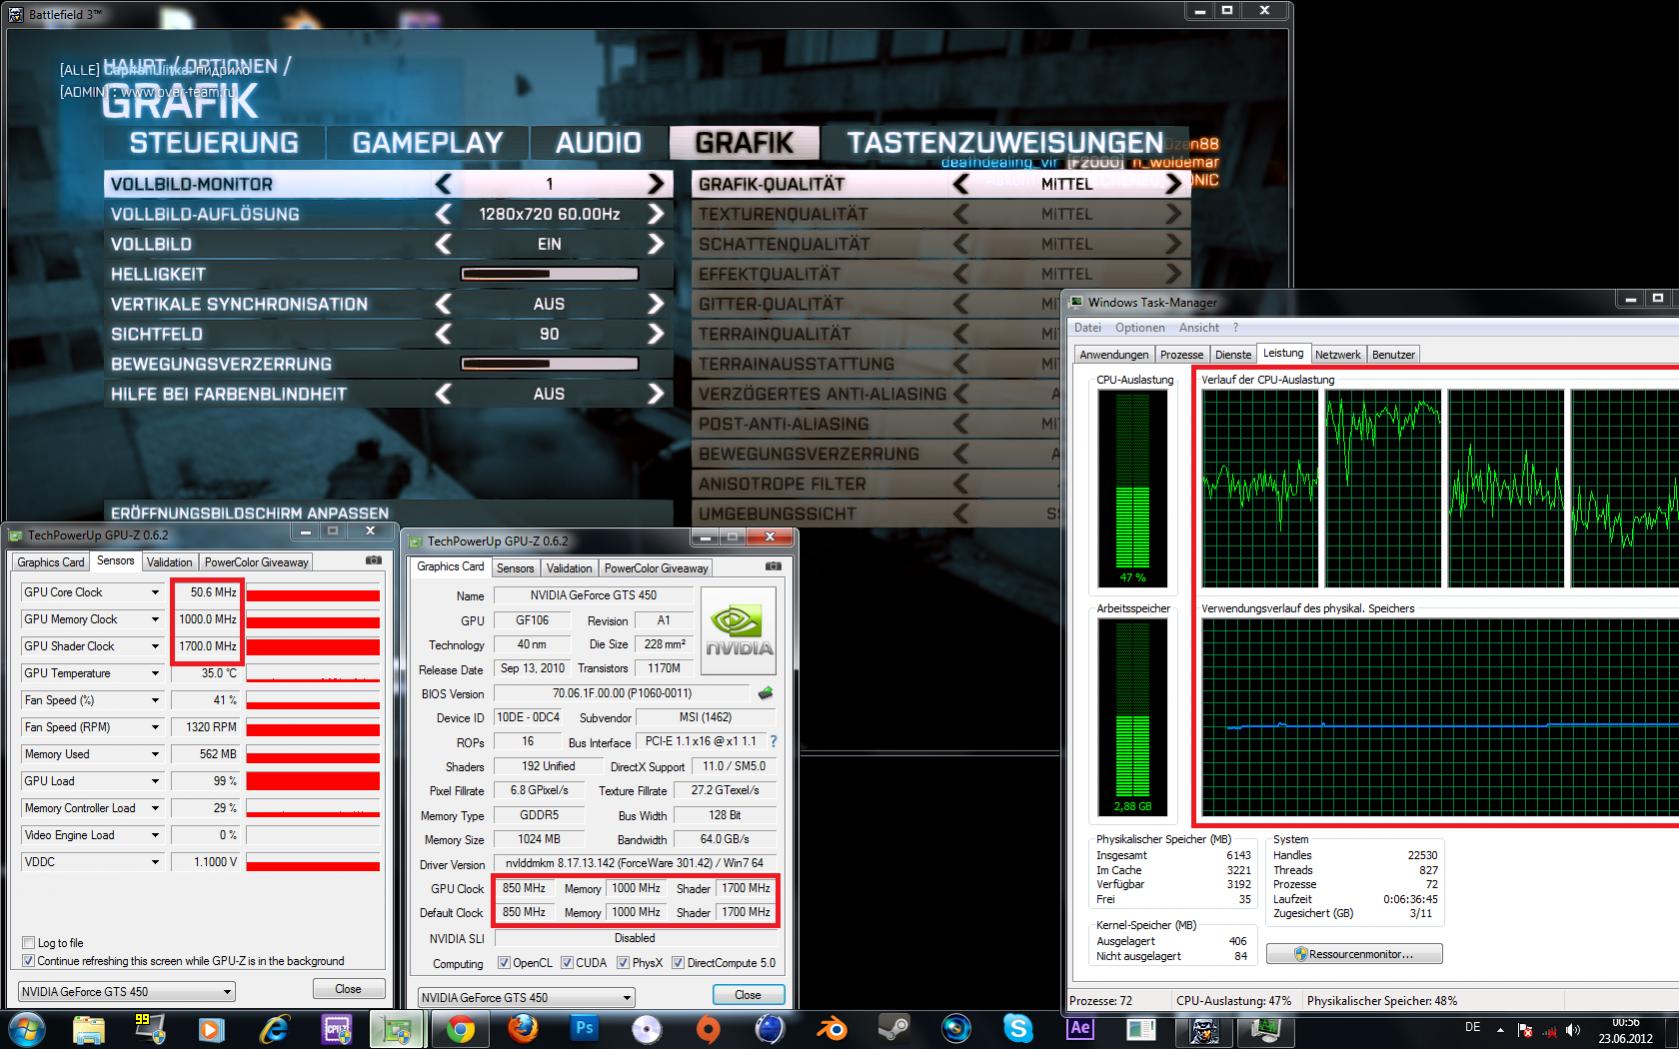Image resolution: width=1679 pixels, height=1049 pixels.
Task: Open the GPU Temperature sensor dropdown
Action: 155,673
